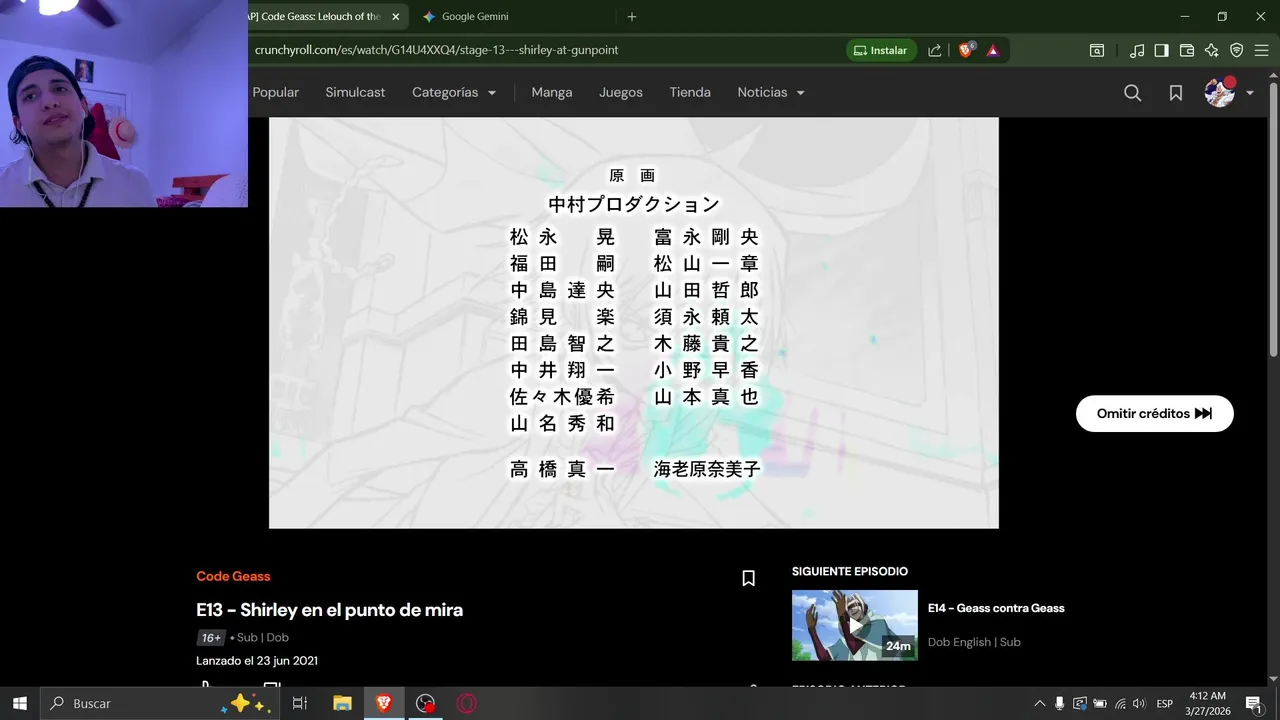
Task: Open the Crunchyroll watchlist bookmark in header
Action: click(x=1176, y=92)
